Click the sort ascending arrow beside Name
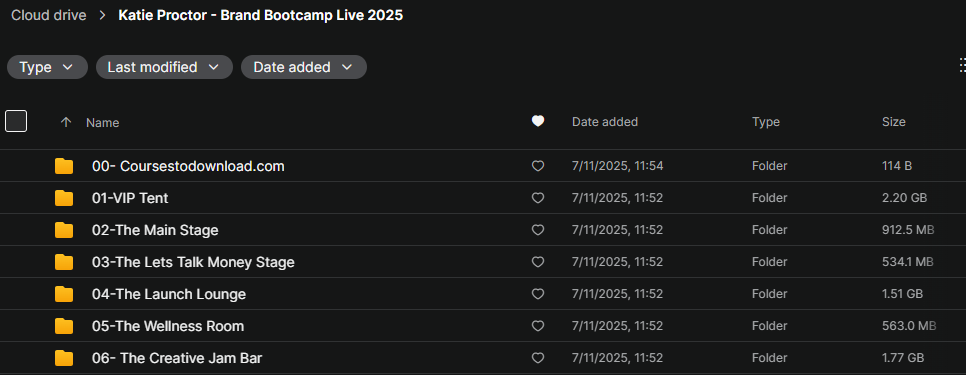 pyautogui.click(x=66, y=122)
